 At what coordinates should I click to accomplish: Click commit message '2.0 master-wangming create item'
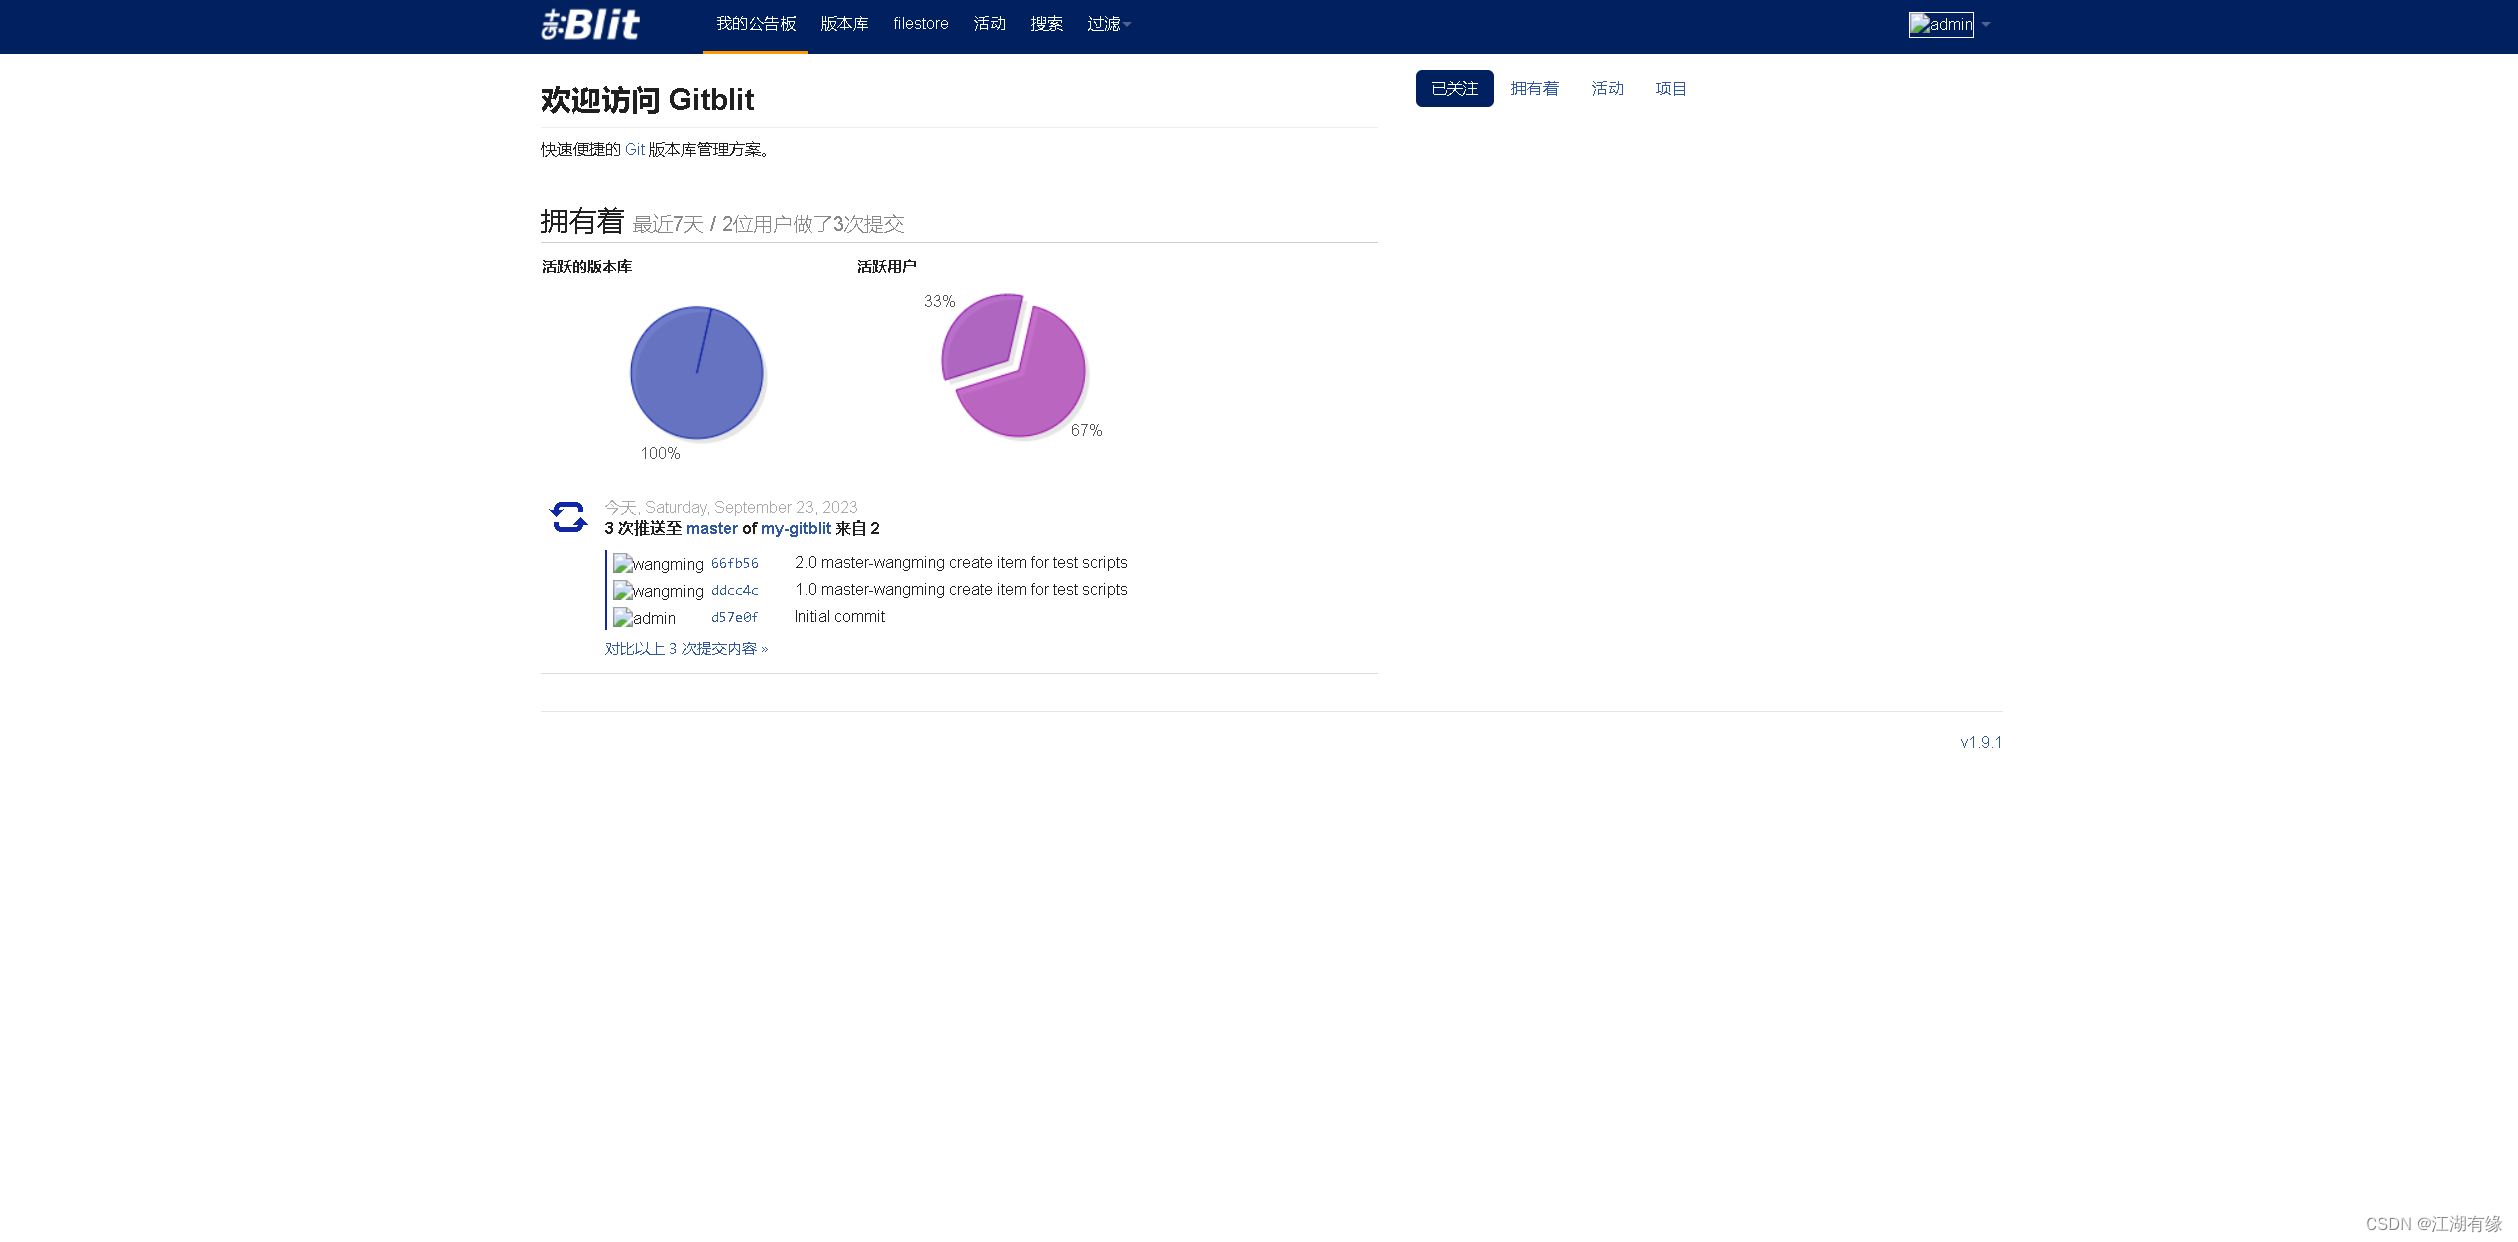pos(961,563)
